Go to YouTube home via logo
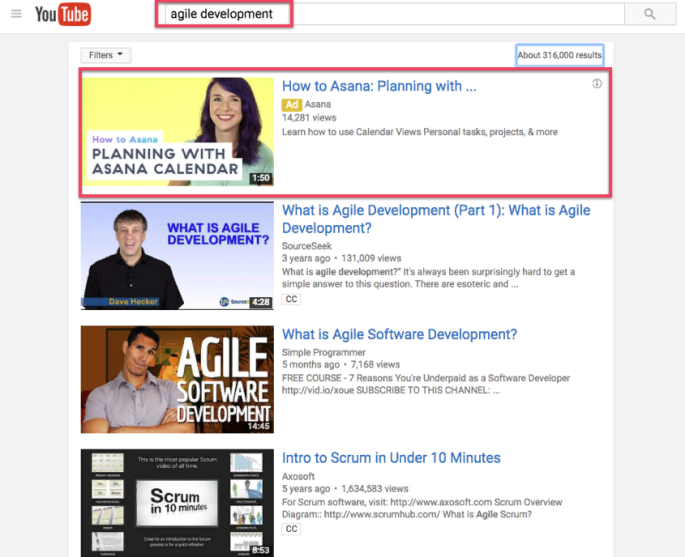This screenshot has height=557, width=685. pos(63,14)
